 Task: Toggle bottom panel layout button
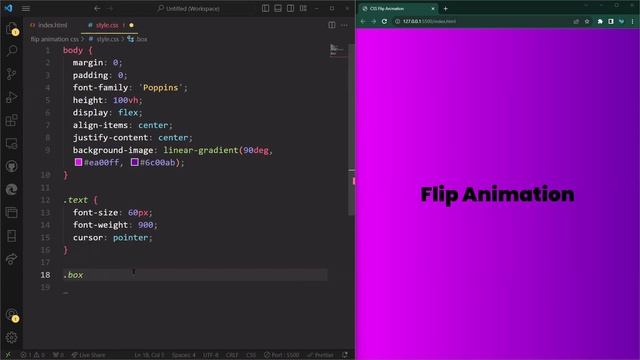(x=278, y=8)
